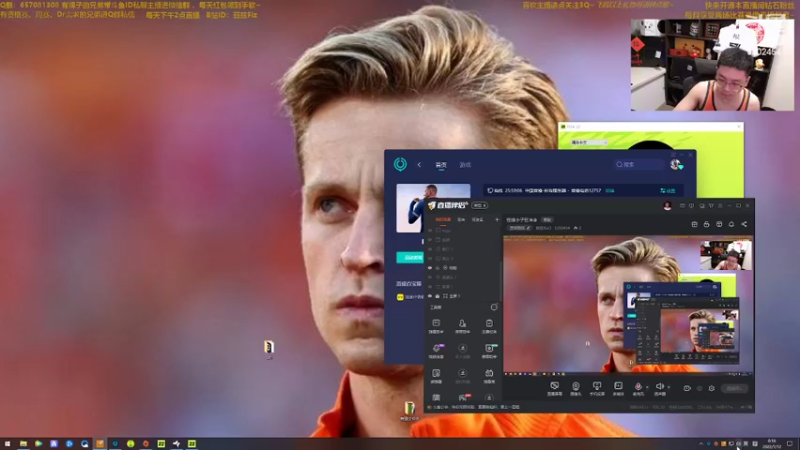
Task: Click the layout icon above the stream preview
Action: [694, 224]
